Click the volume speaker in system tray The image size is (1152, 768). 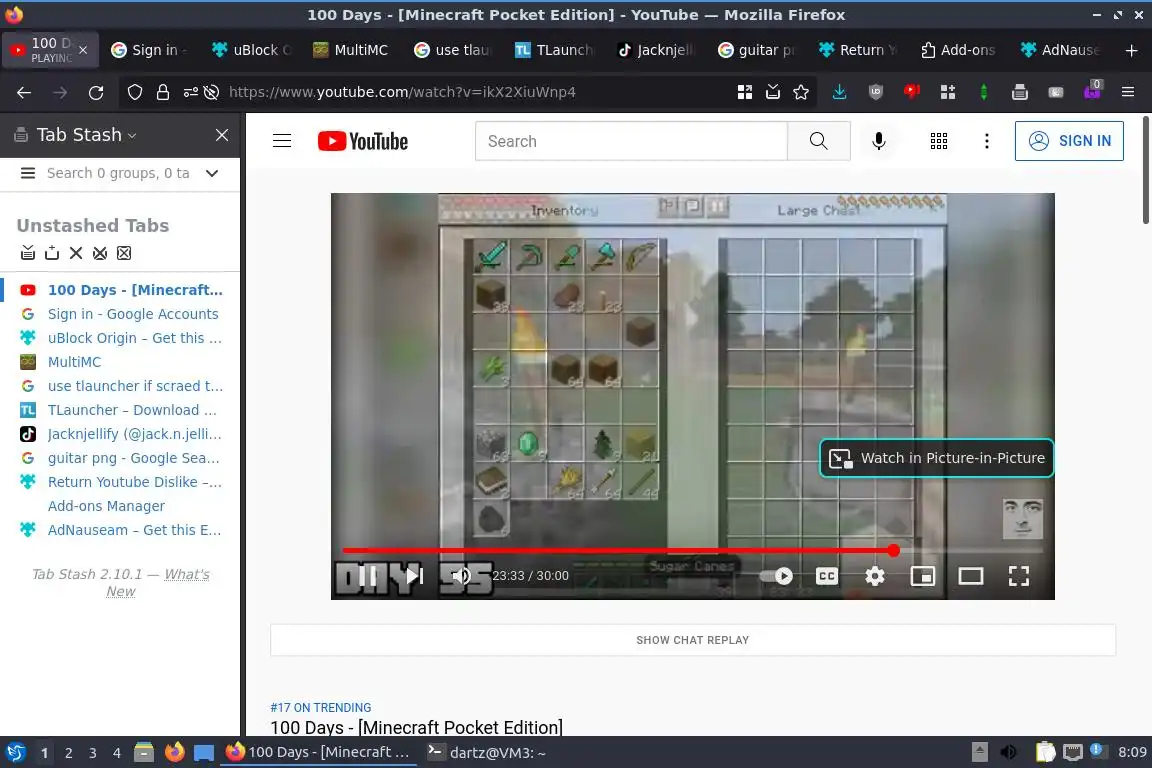coord(1009,752)
